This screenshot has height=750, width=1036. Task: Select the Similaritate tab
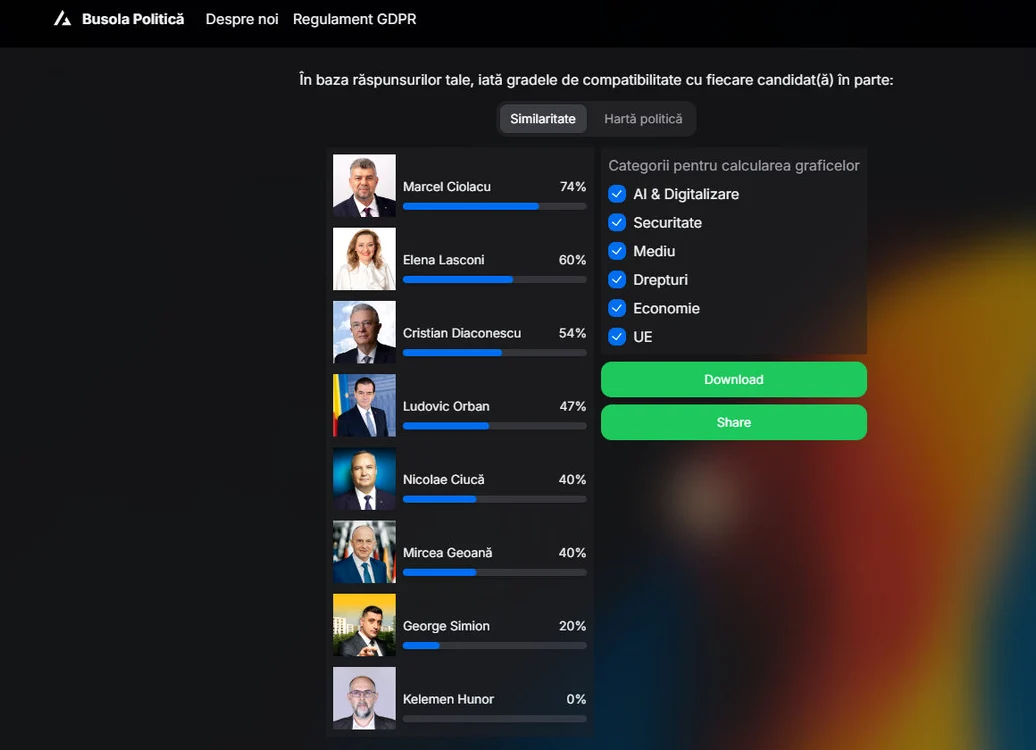542,119
